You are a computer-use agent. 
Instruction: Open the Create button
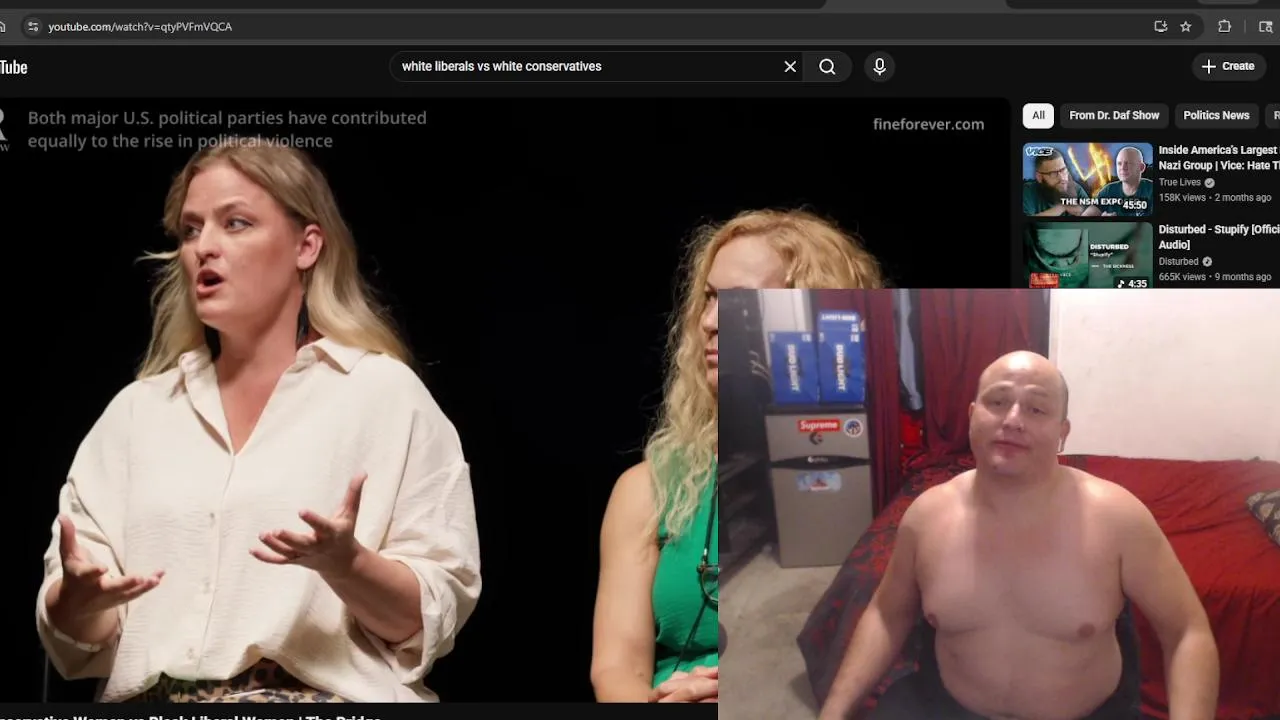point(1228,66)
